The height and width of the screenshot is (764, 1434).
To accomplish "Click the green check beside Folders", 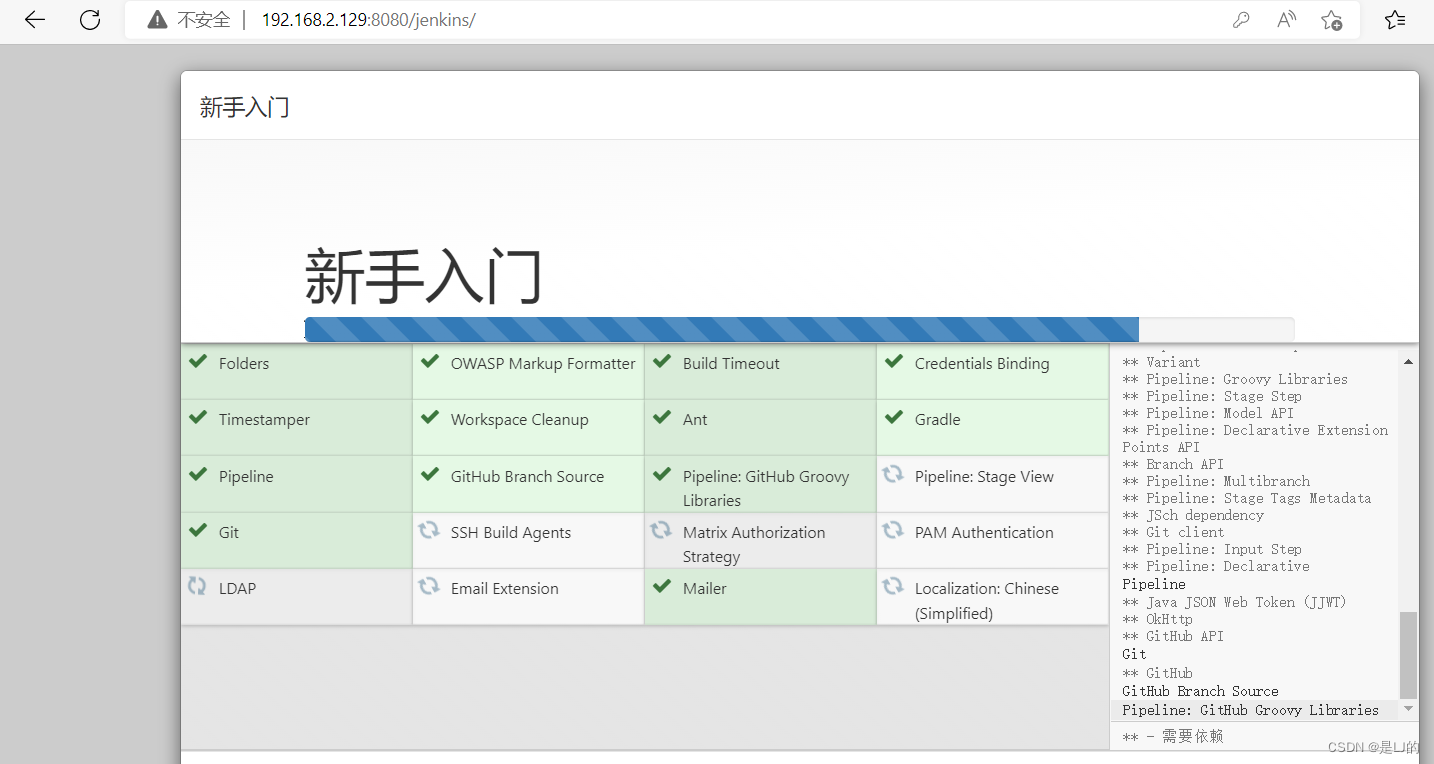I will pyautogui.click(x=198, y=361).
